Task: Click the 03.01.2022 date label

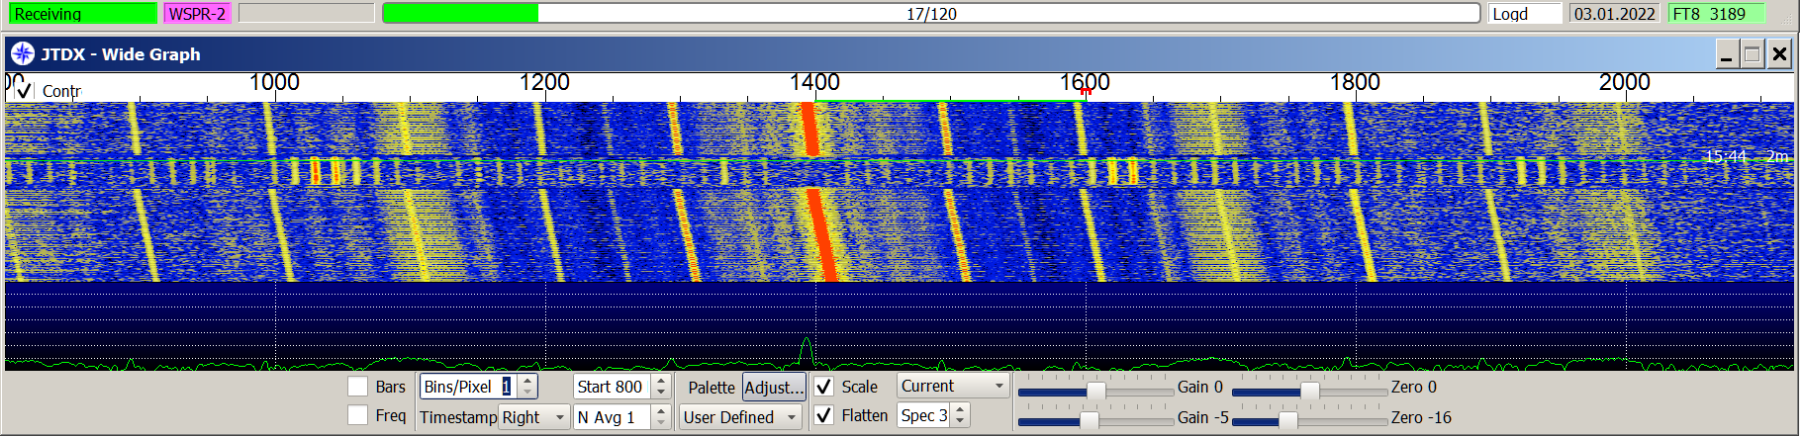Action: (x=1614, y=13)
